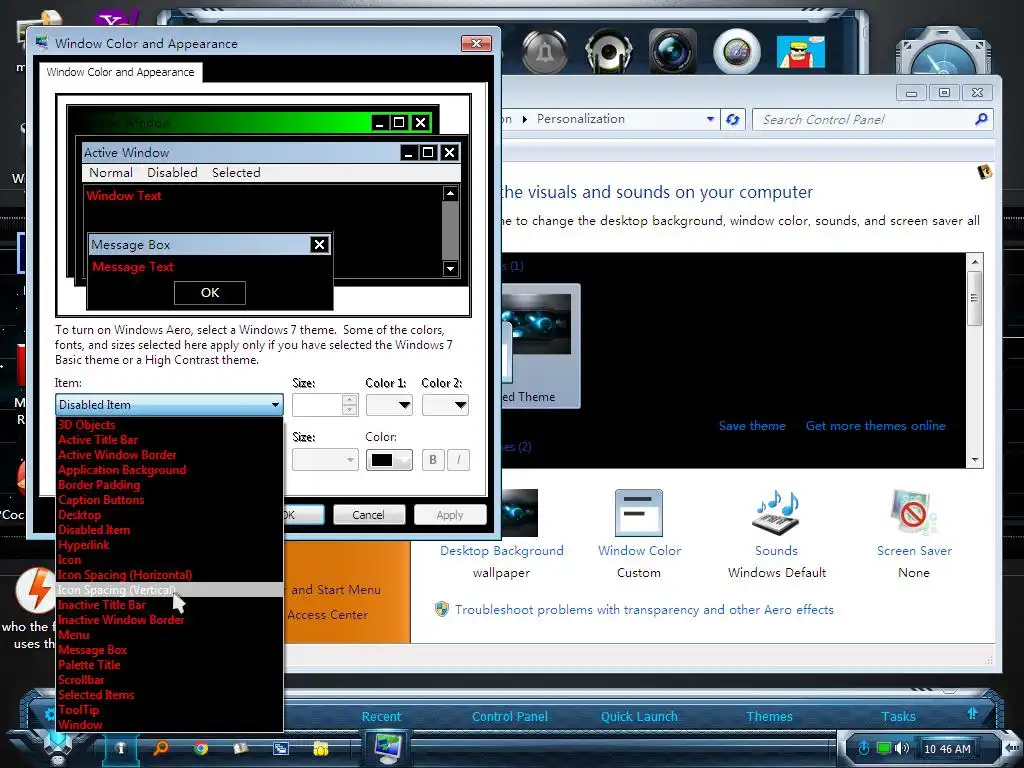Toggle the Bold font button

click(x=432, y=460)
